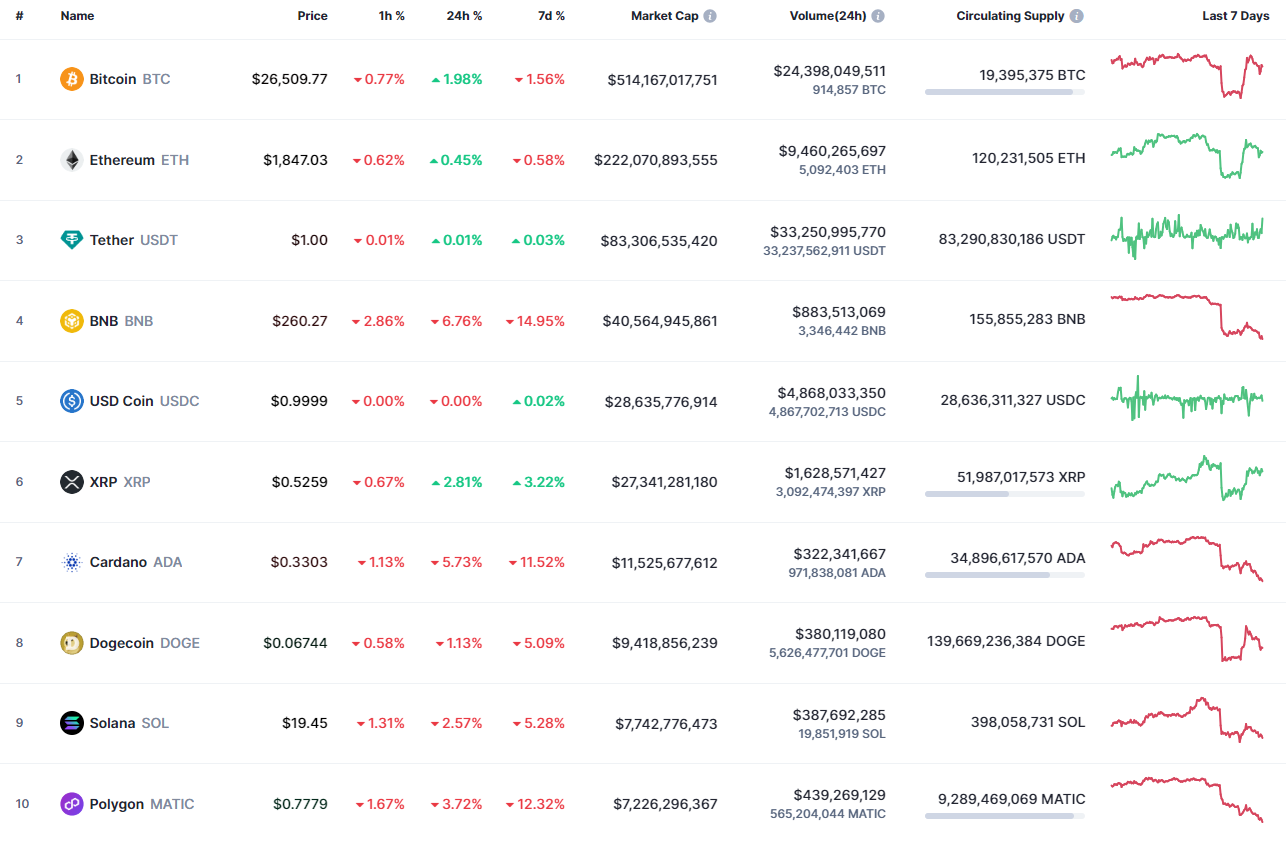
Task: Click the Tether USDT logo
Action: pyautogui.click(x=70, y=240)
